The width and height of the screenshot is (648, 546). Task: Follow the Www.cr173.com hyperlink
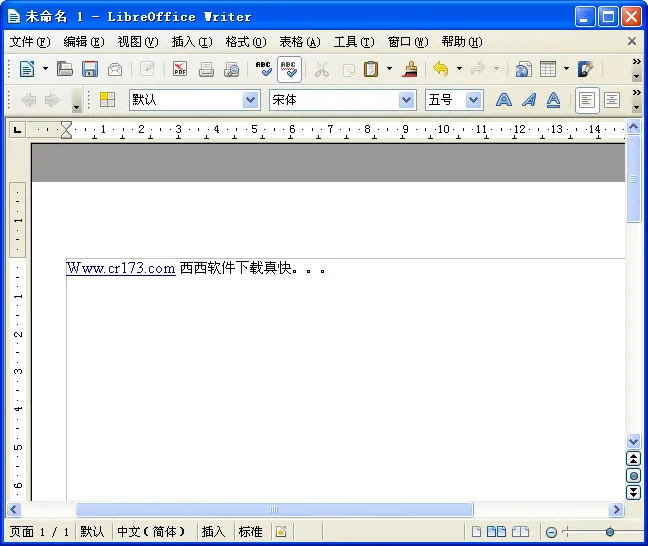click(x=121, y=268)
